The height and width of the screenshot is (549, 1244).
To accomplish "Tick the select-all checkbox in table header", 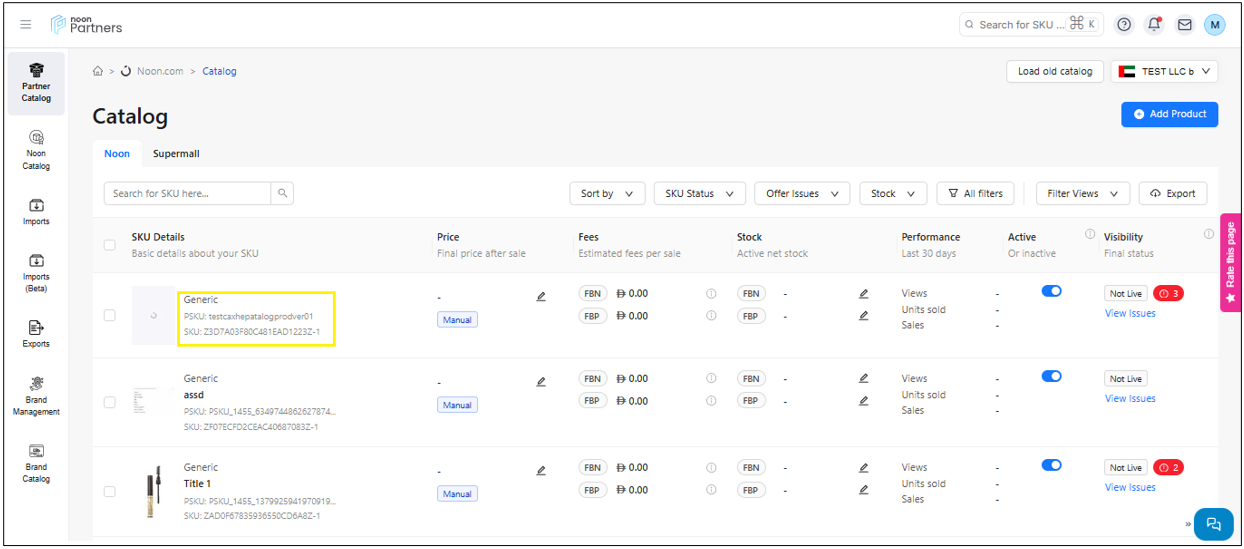I will click(x=110, y=245).
